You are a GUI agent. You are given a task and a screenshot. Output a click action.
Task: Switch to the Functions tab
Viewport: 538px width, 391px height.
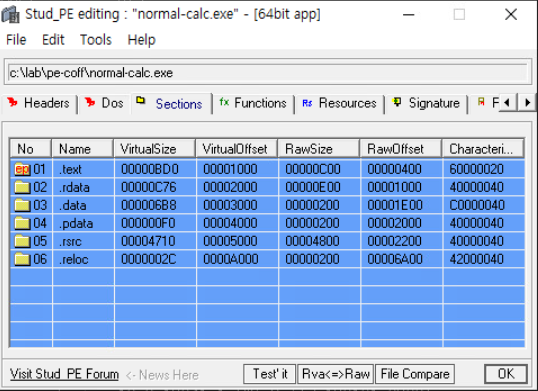[253, 103]
